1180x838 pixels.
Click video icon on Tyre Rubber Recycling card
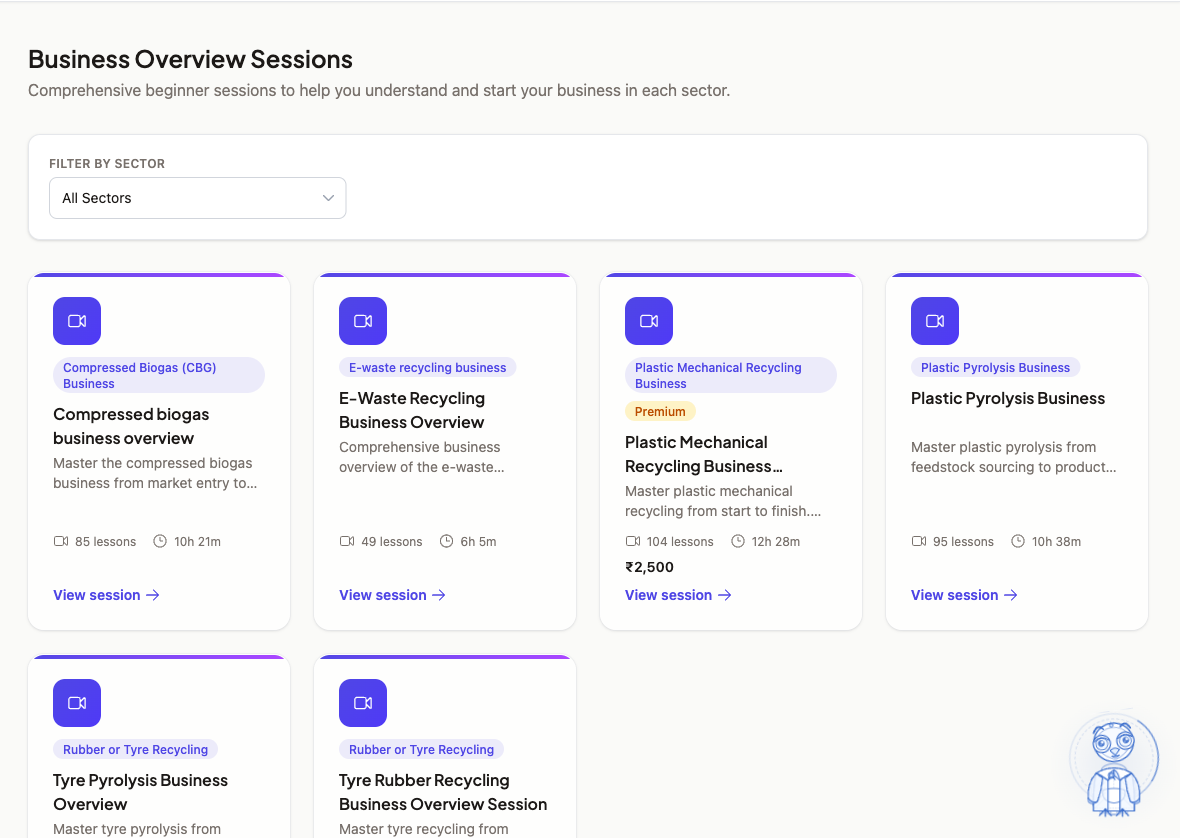[x=363, y=703]
